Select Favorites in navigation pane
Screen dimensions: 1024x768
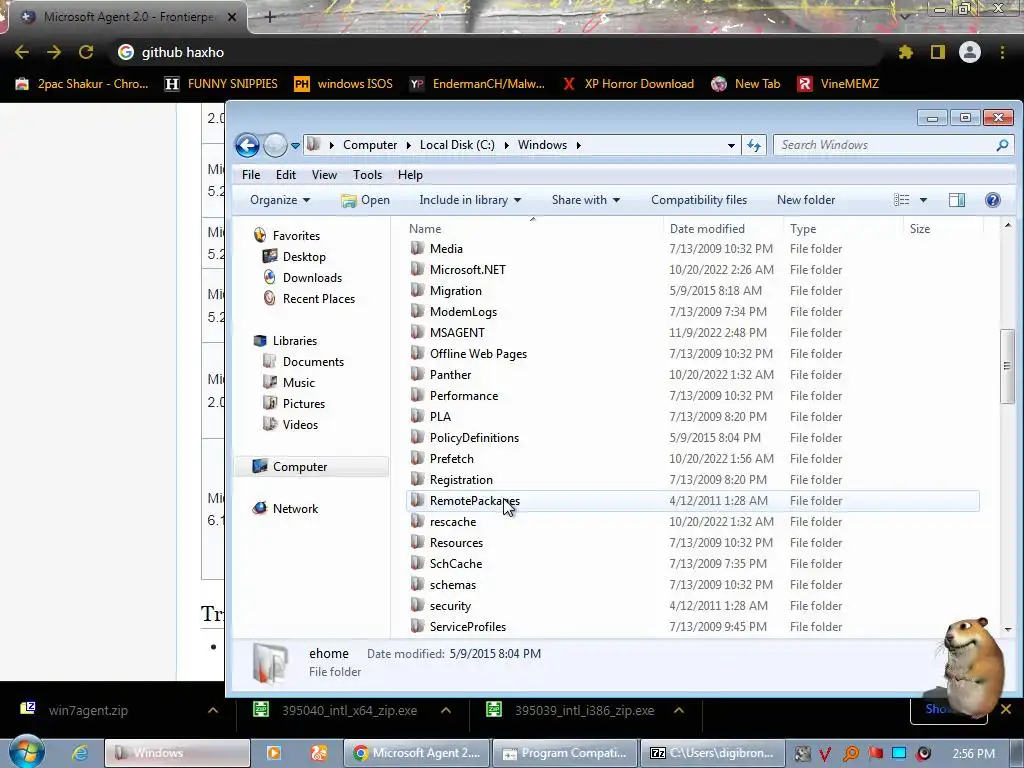[296, 236]
